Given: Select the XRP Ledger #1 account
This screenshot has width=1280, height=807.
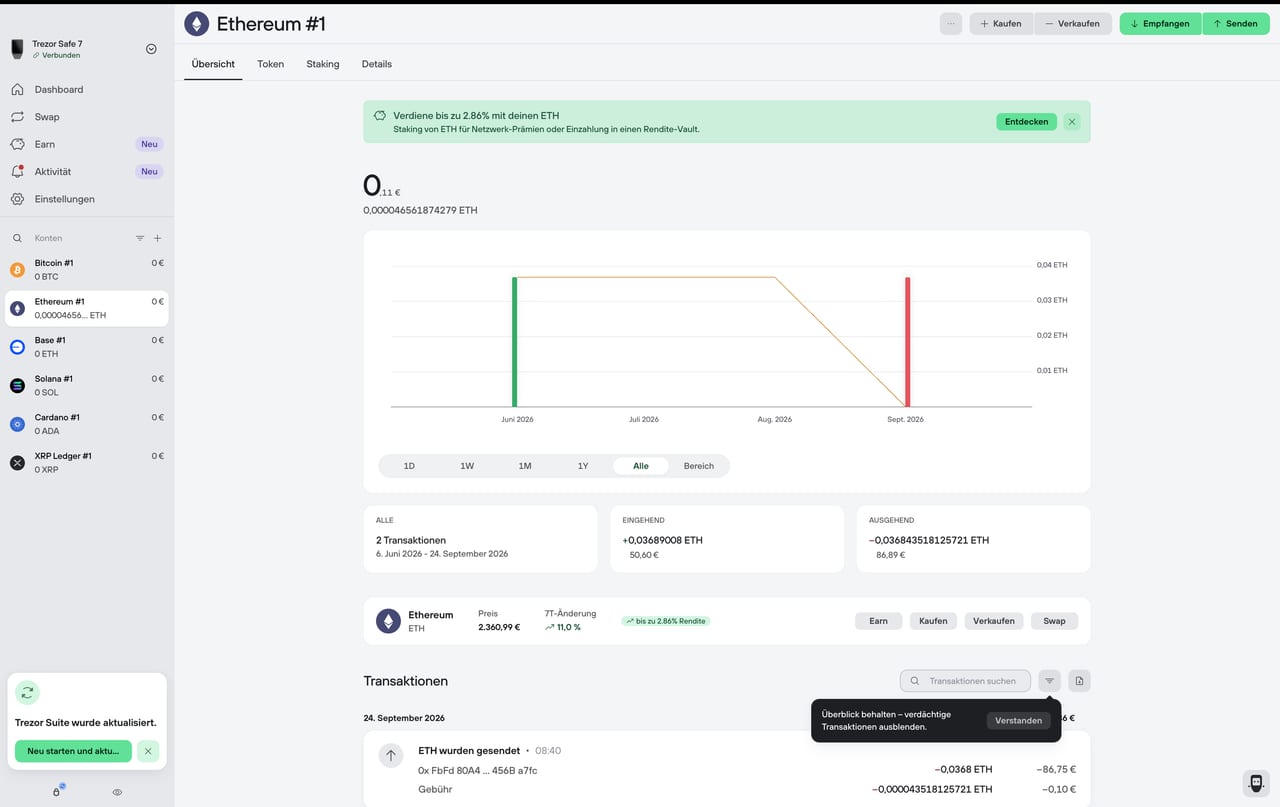Looking at the screenshot, I should (87, 462).
